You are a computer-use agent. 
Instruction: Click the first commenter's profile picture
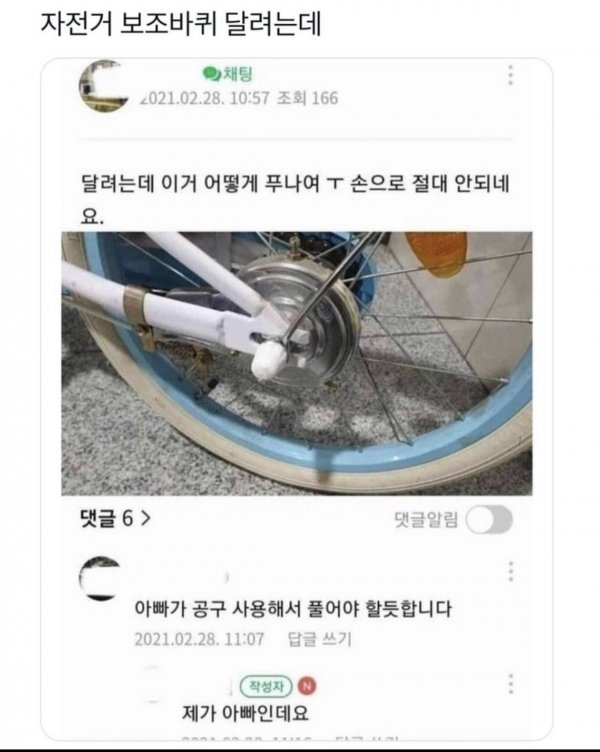tap(100, 578)
